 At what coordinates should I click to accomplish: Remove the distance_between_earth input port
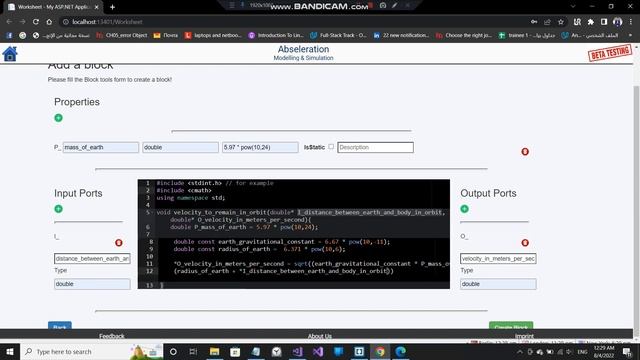tap(119, 243)
